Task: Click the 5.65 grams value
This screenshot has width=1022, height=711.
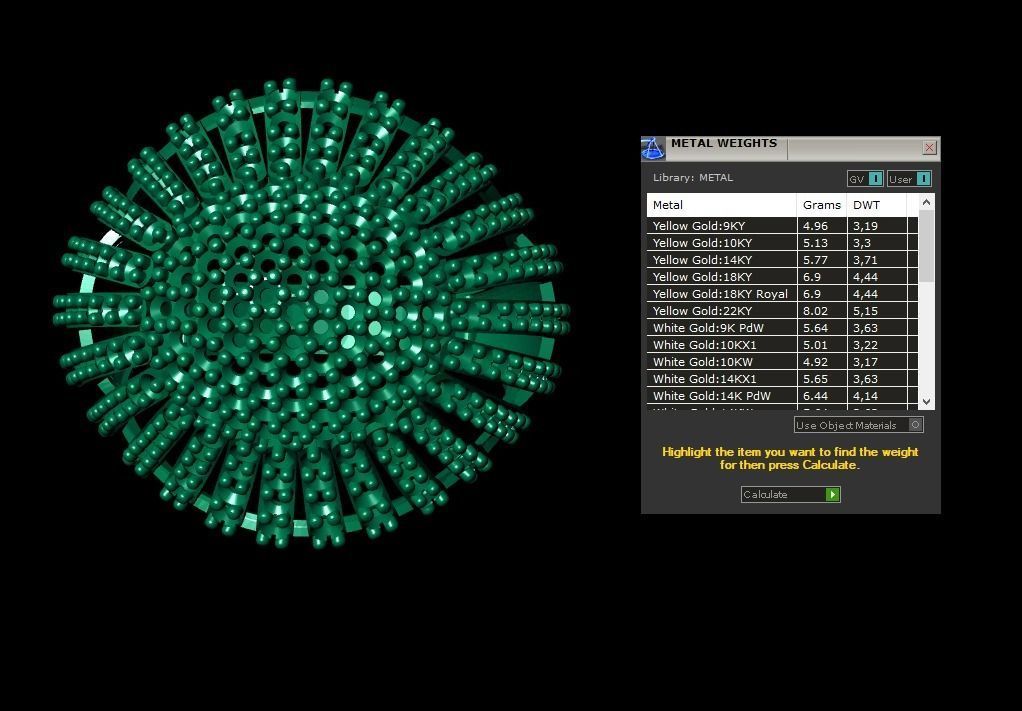Action: [x=815, y=379]
